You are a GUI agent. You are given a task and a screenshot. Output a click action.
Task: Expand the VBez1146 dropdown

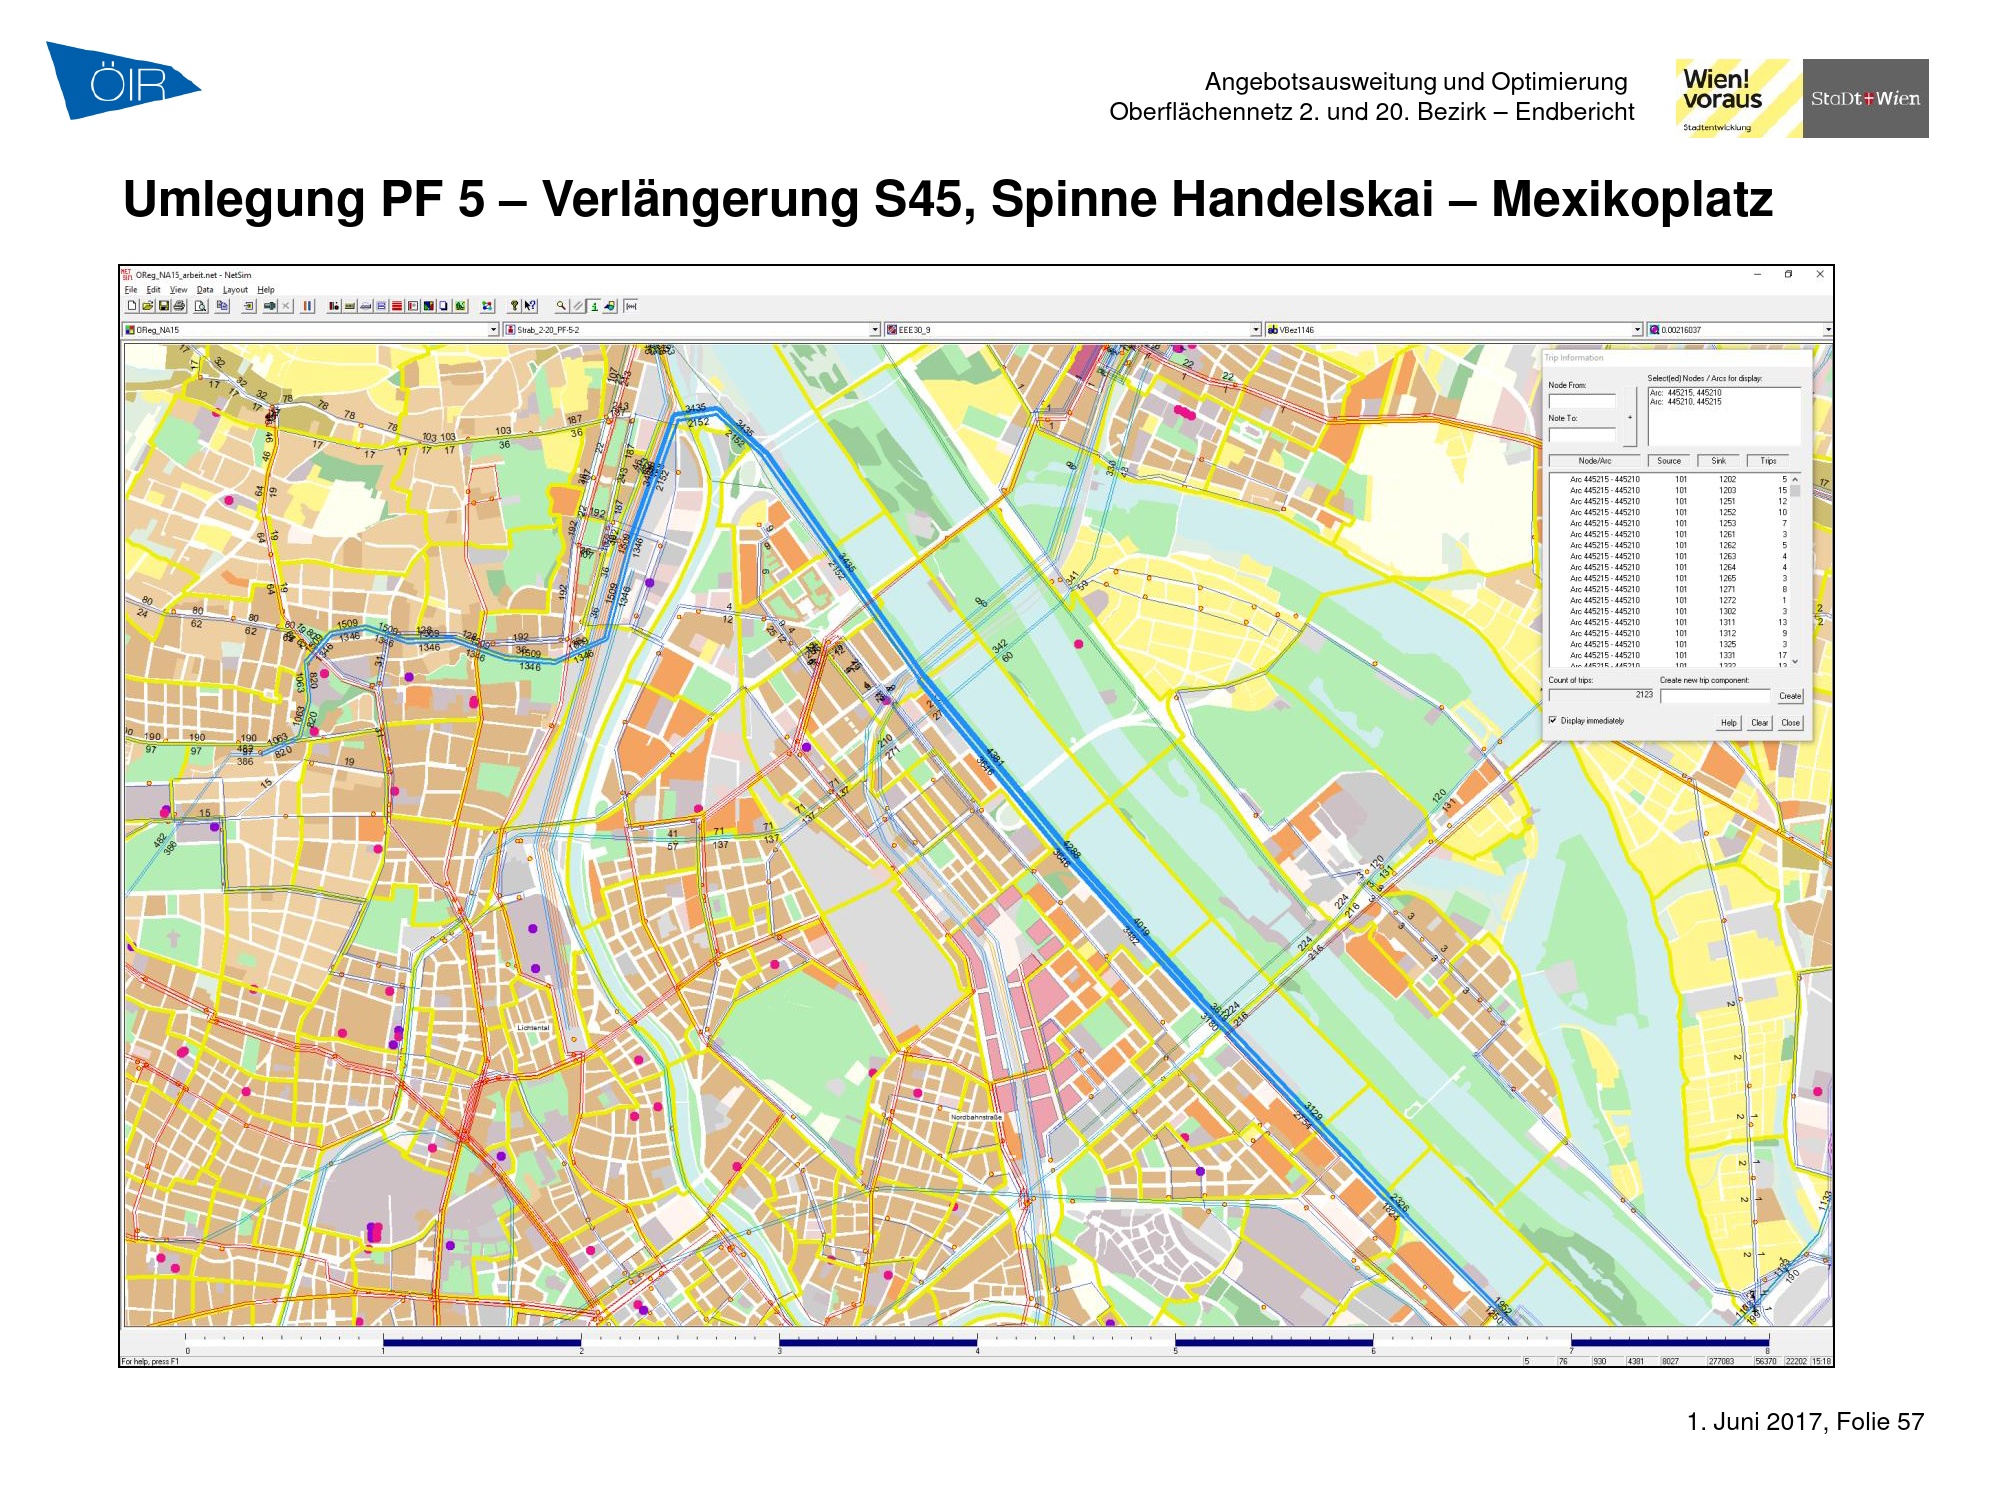1637,330
